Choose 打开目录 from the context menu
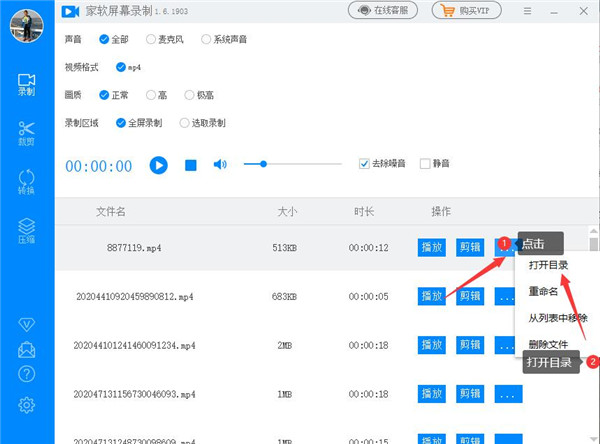Viewport: 600px width, 444px height. 548,265
